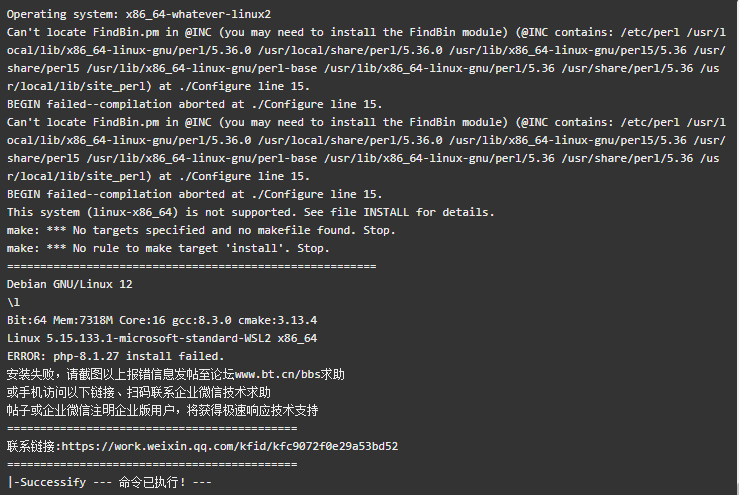Click the 'No targets specified and no makefile' line

(x=201, y=230)
